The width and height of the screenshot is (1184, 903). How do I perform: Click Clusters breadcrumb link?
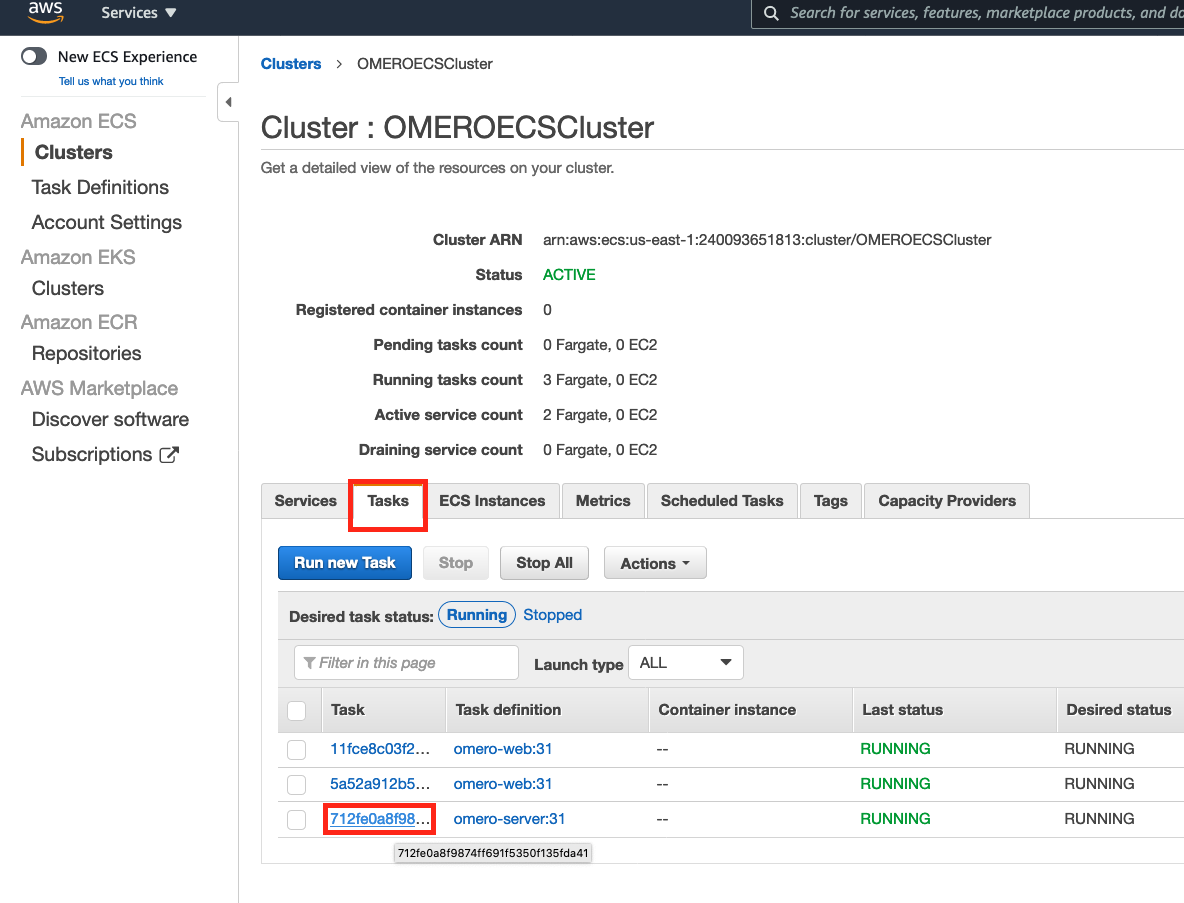pyautogui.click(x=291, y=64)
